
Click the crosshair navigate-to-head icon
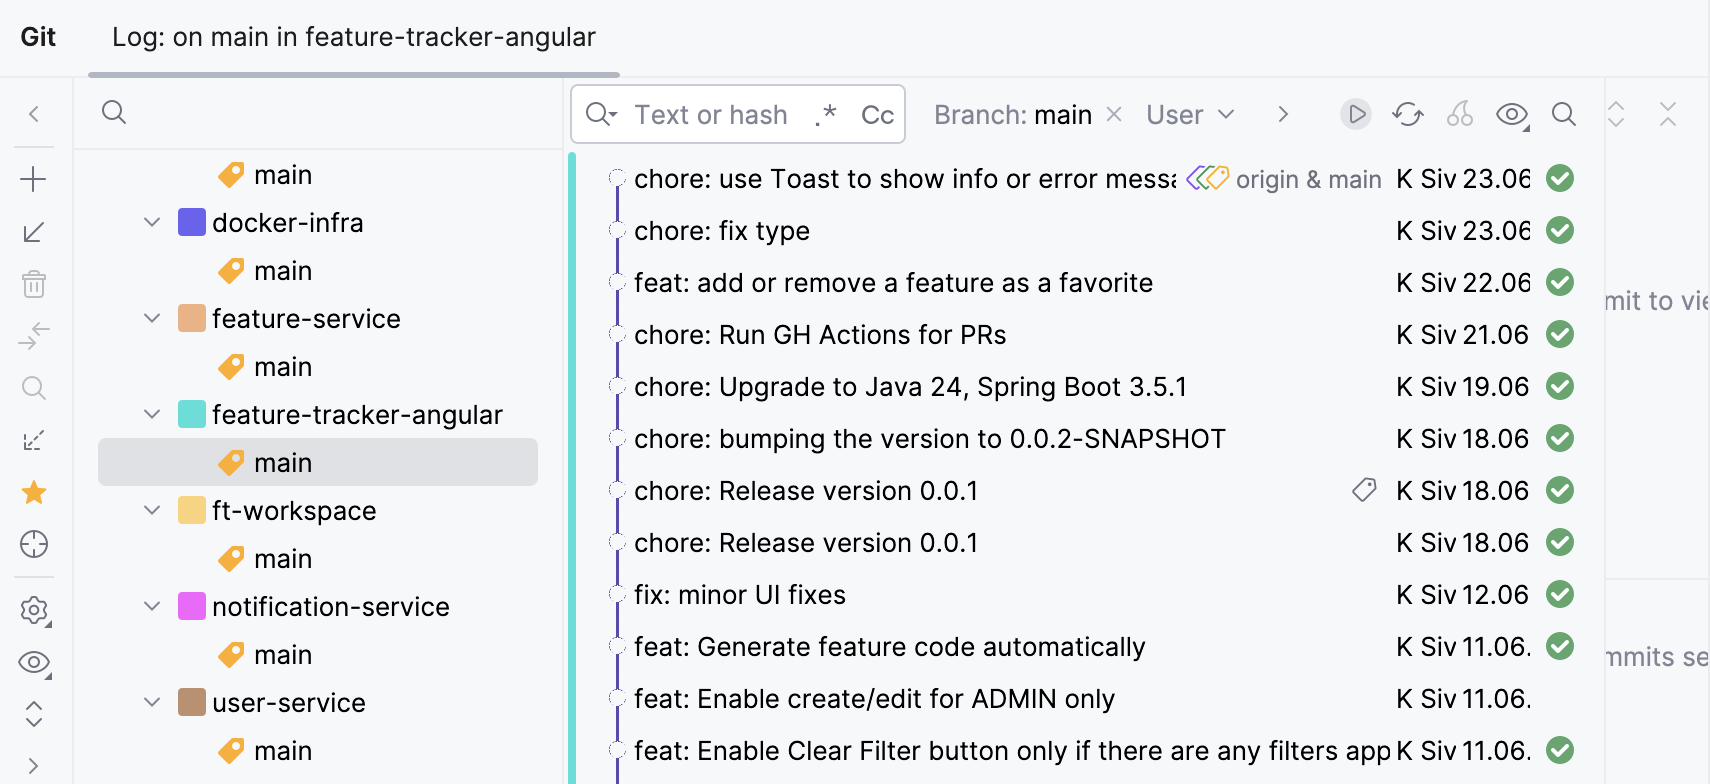[x=33, y=544]
